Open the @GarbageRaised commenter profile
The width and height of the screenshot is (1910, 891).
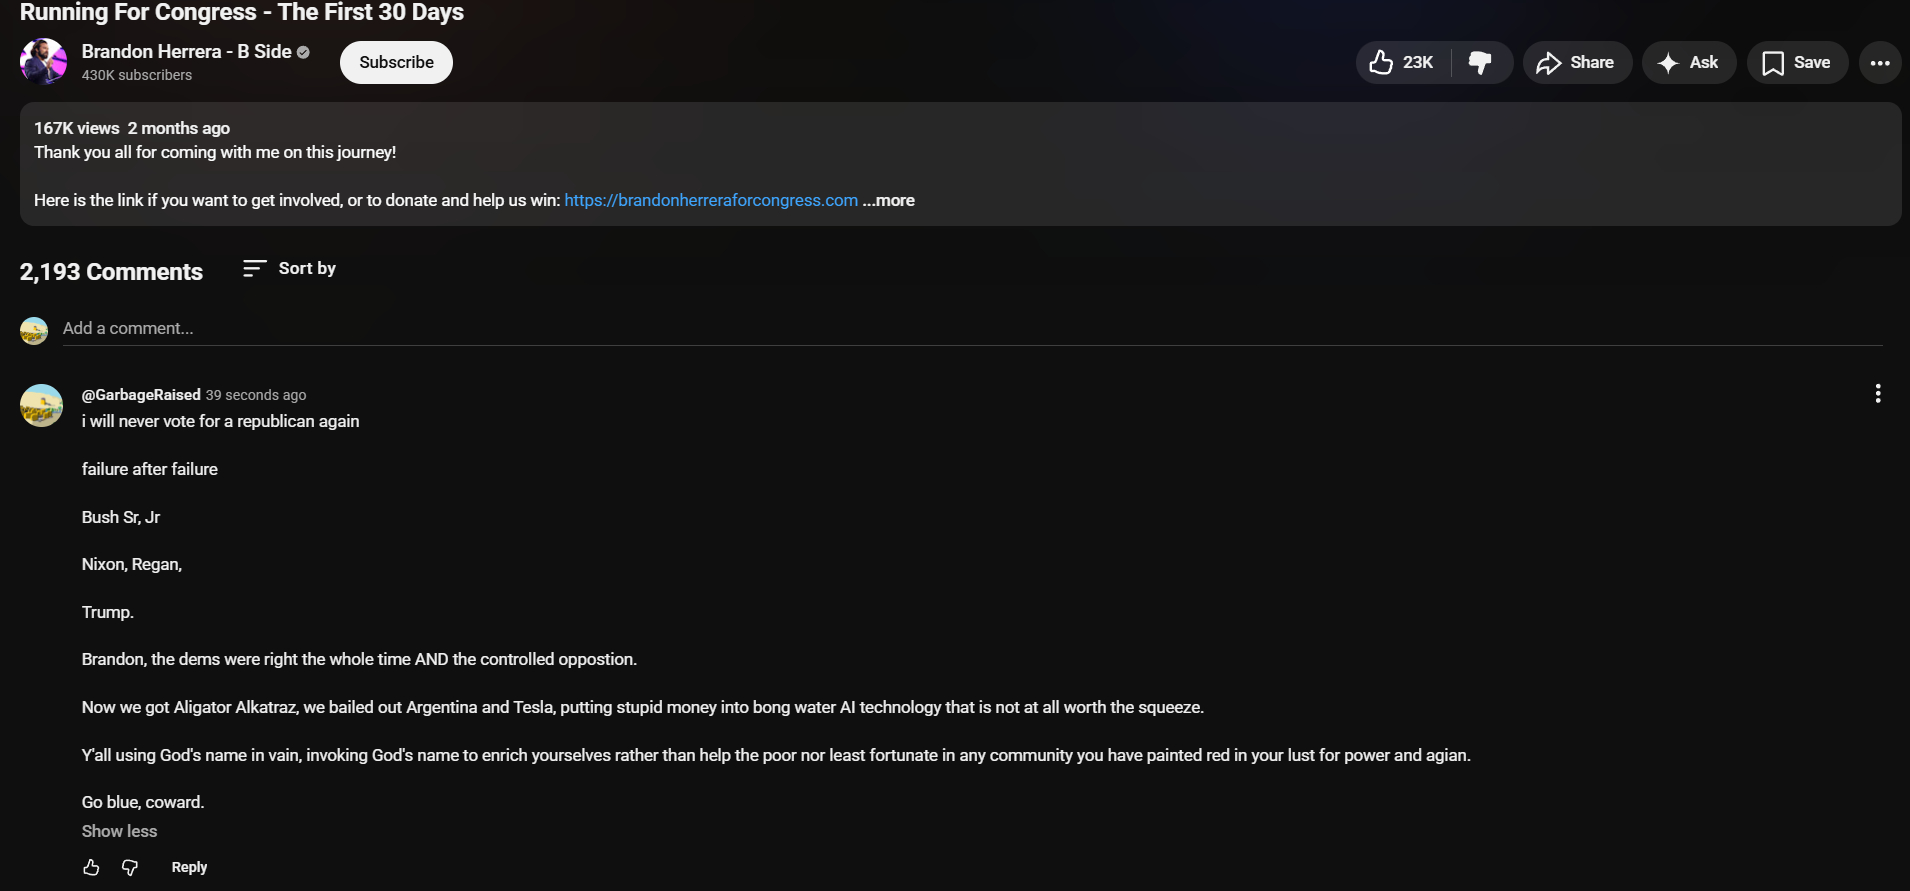coord(141,395)
